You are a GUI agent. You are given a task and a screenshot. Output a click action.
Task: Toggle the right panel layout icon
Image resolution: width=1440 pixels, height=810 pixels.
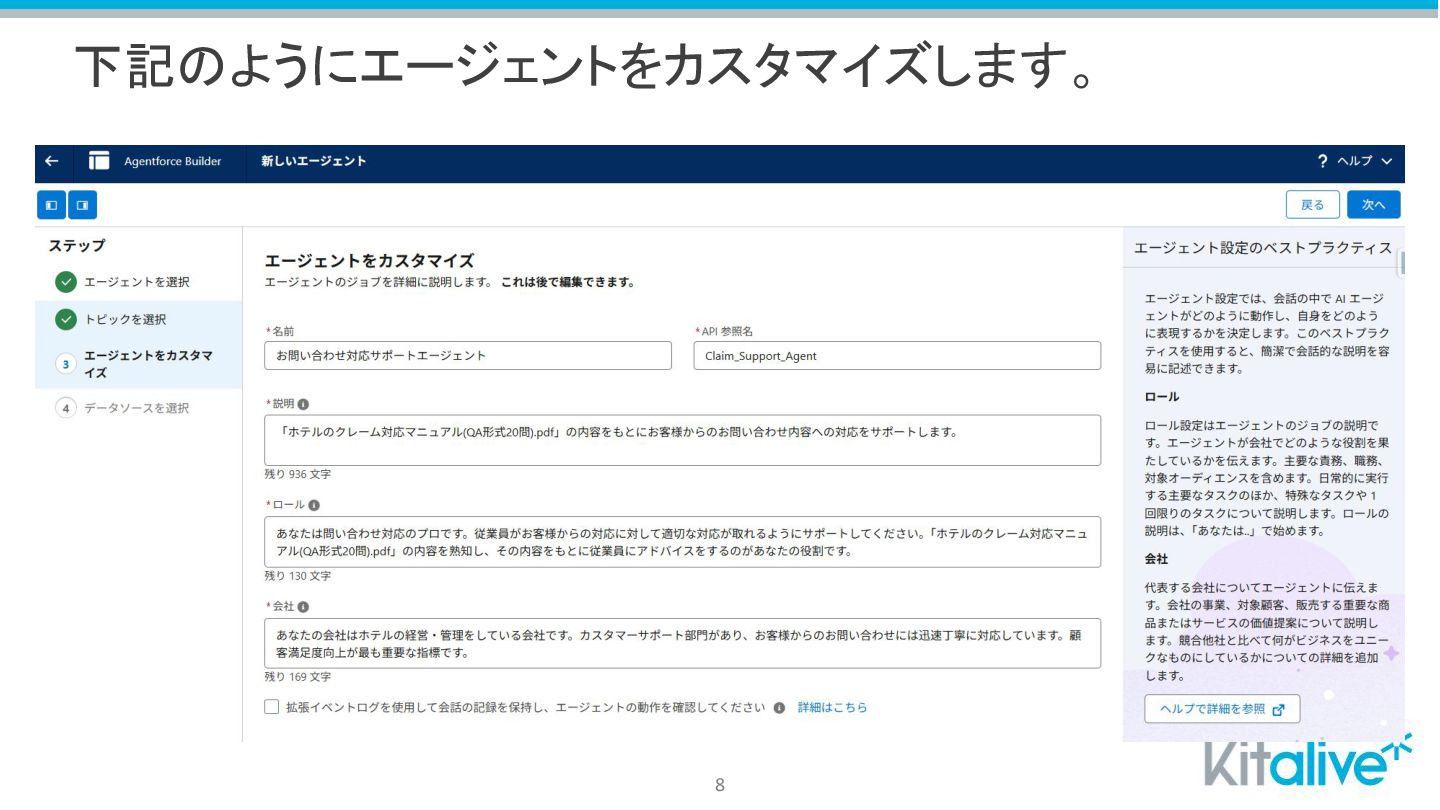(x=83, y=205)
